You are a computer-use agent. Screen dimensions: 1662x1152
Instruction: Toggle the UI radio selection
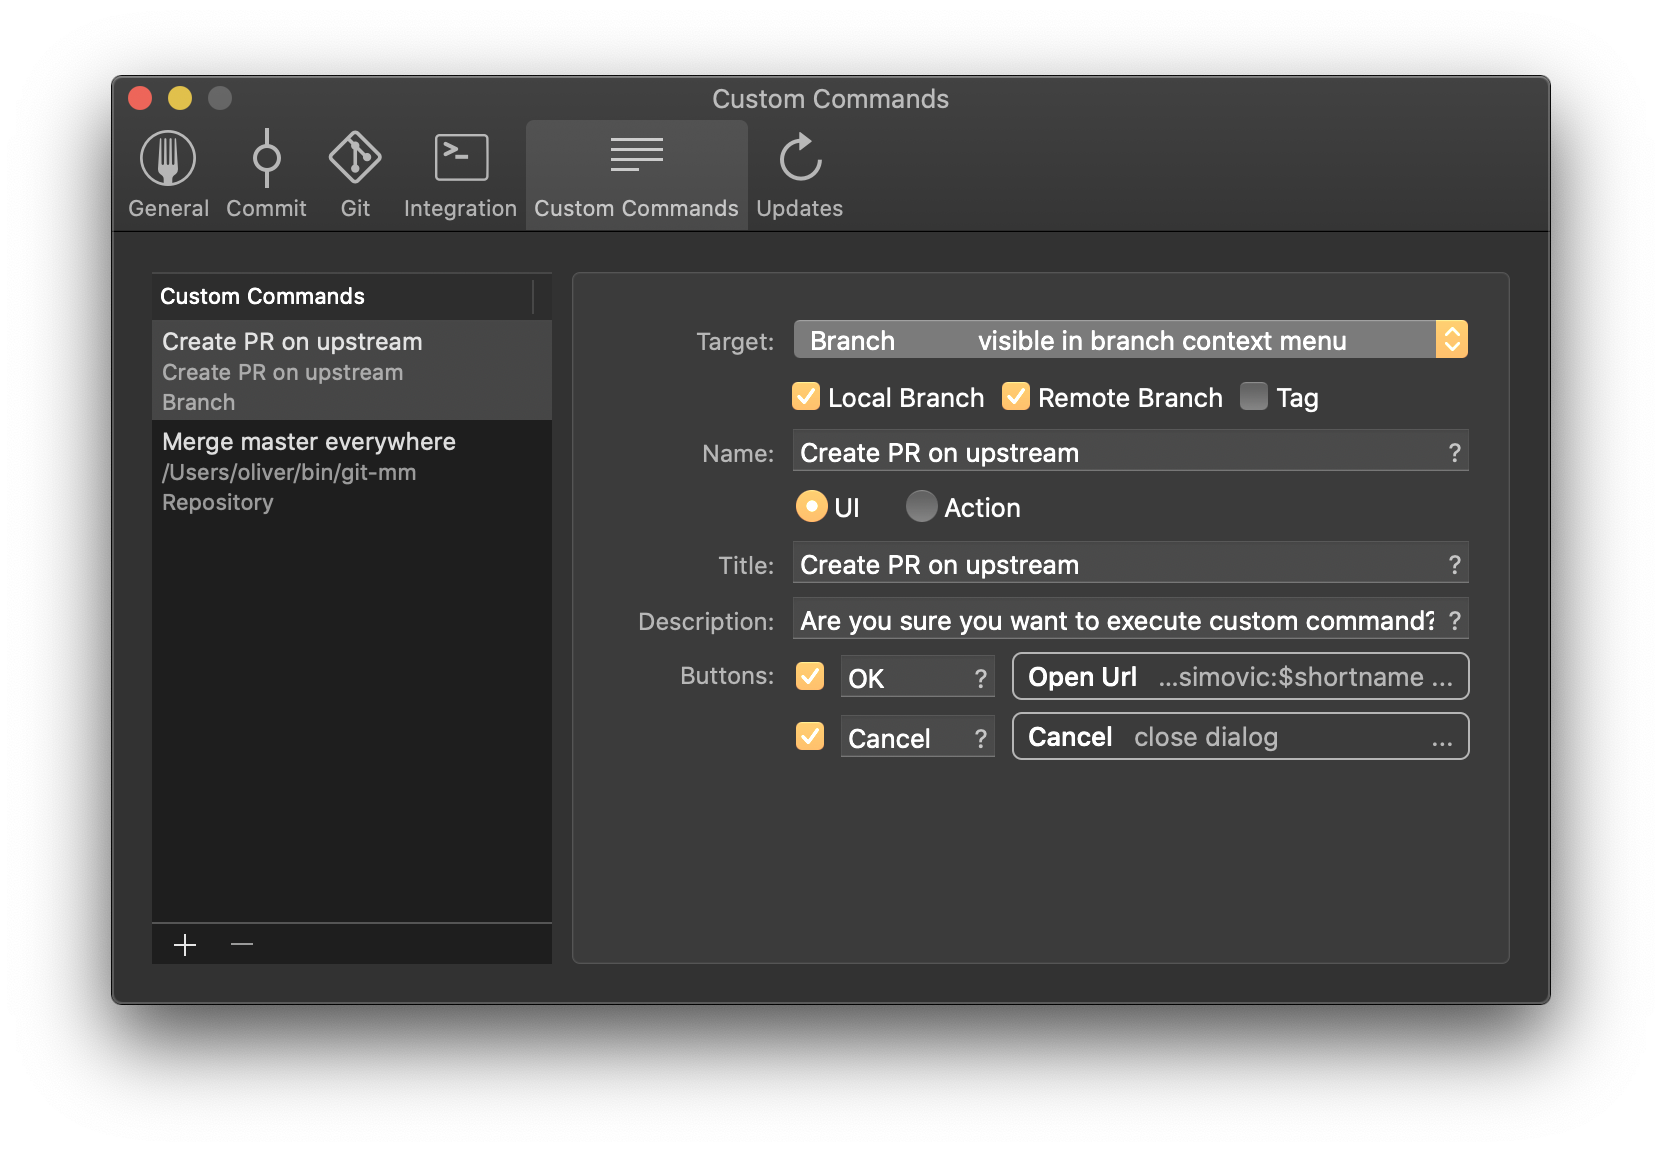point(811,507)
